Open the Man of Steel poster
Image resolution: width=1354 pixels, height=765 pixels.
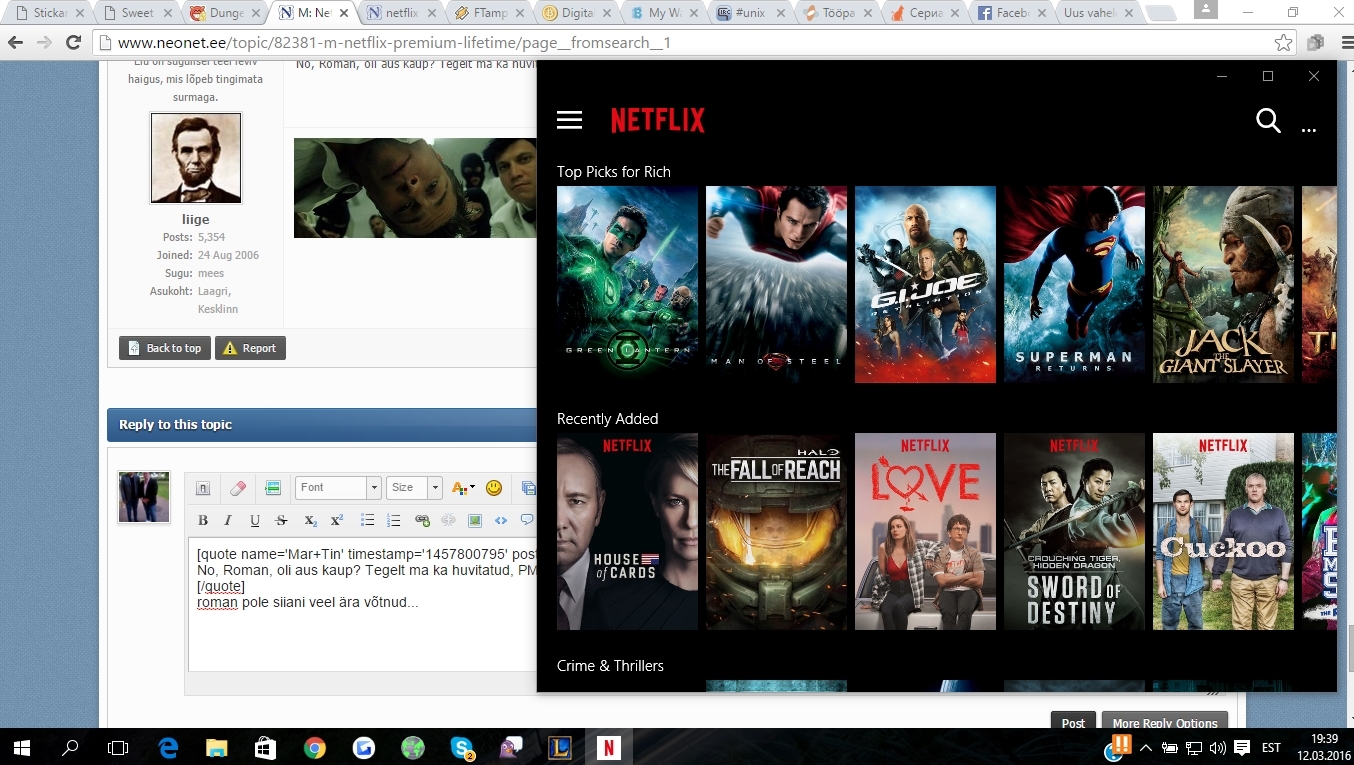click(776, 284)
